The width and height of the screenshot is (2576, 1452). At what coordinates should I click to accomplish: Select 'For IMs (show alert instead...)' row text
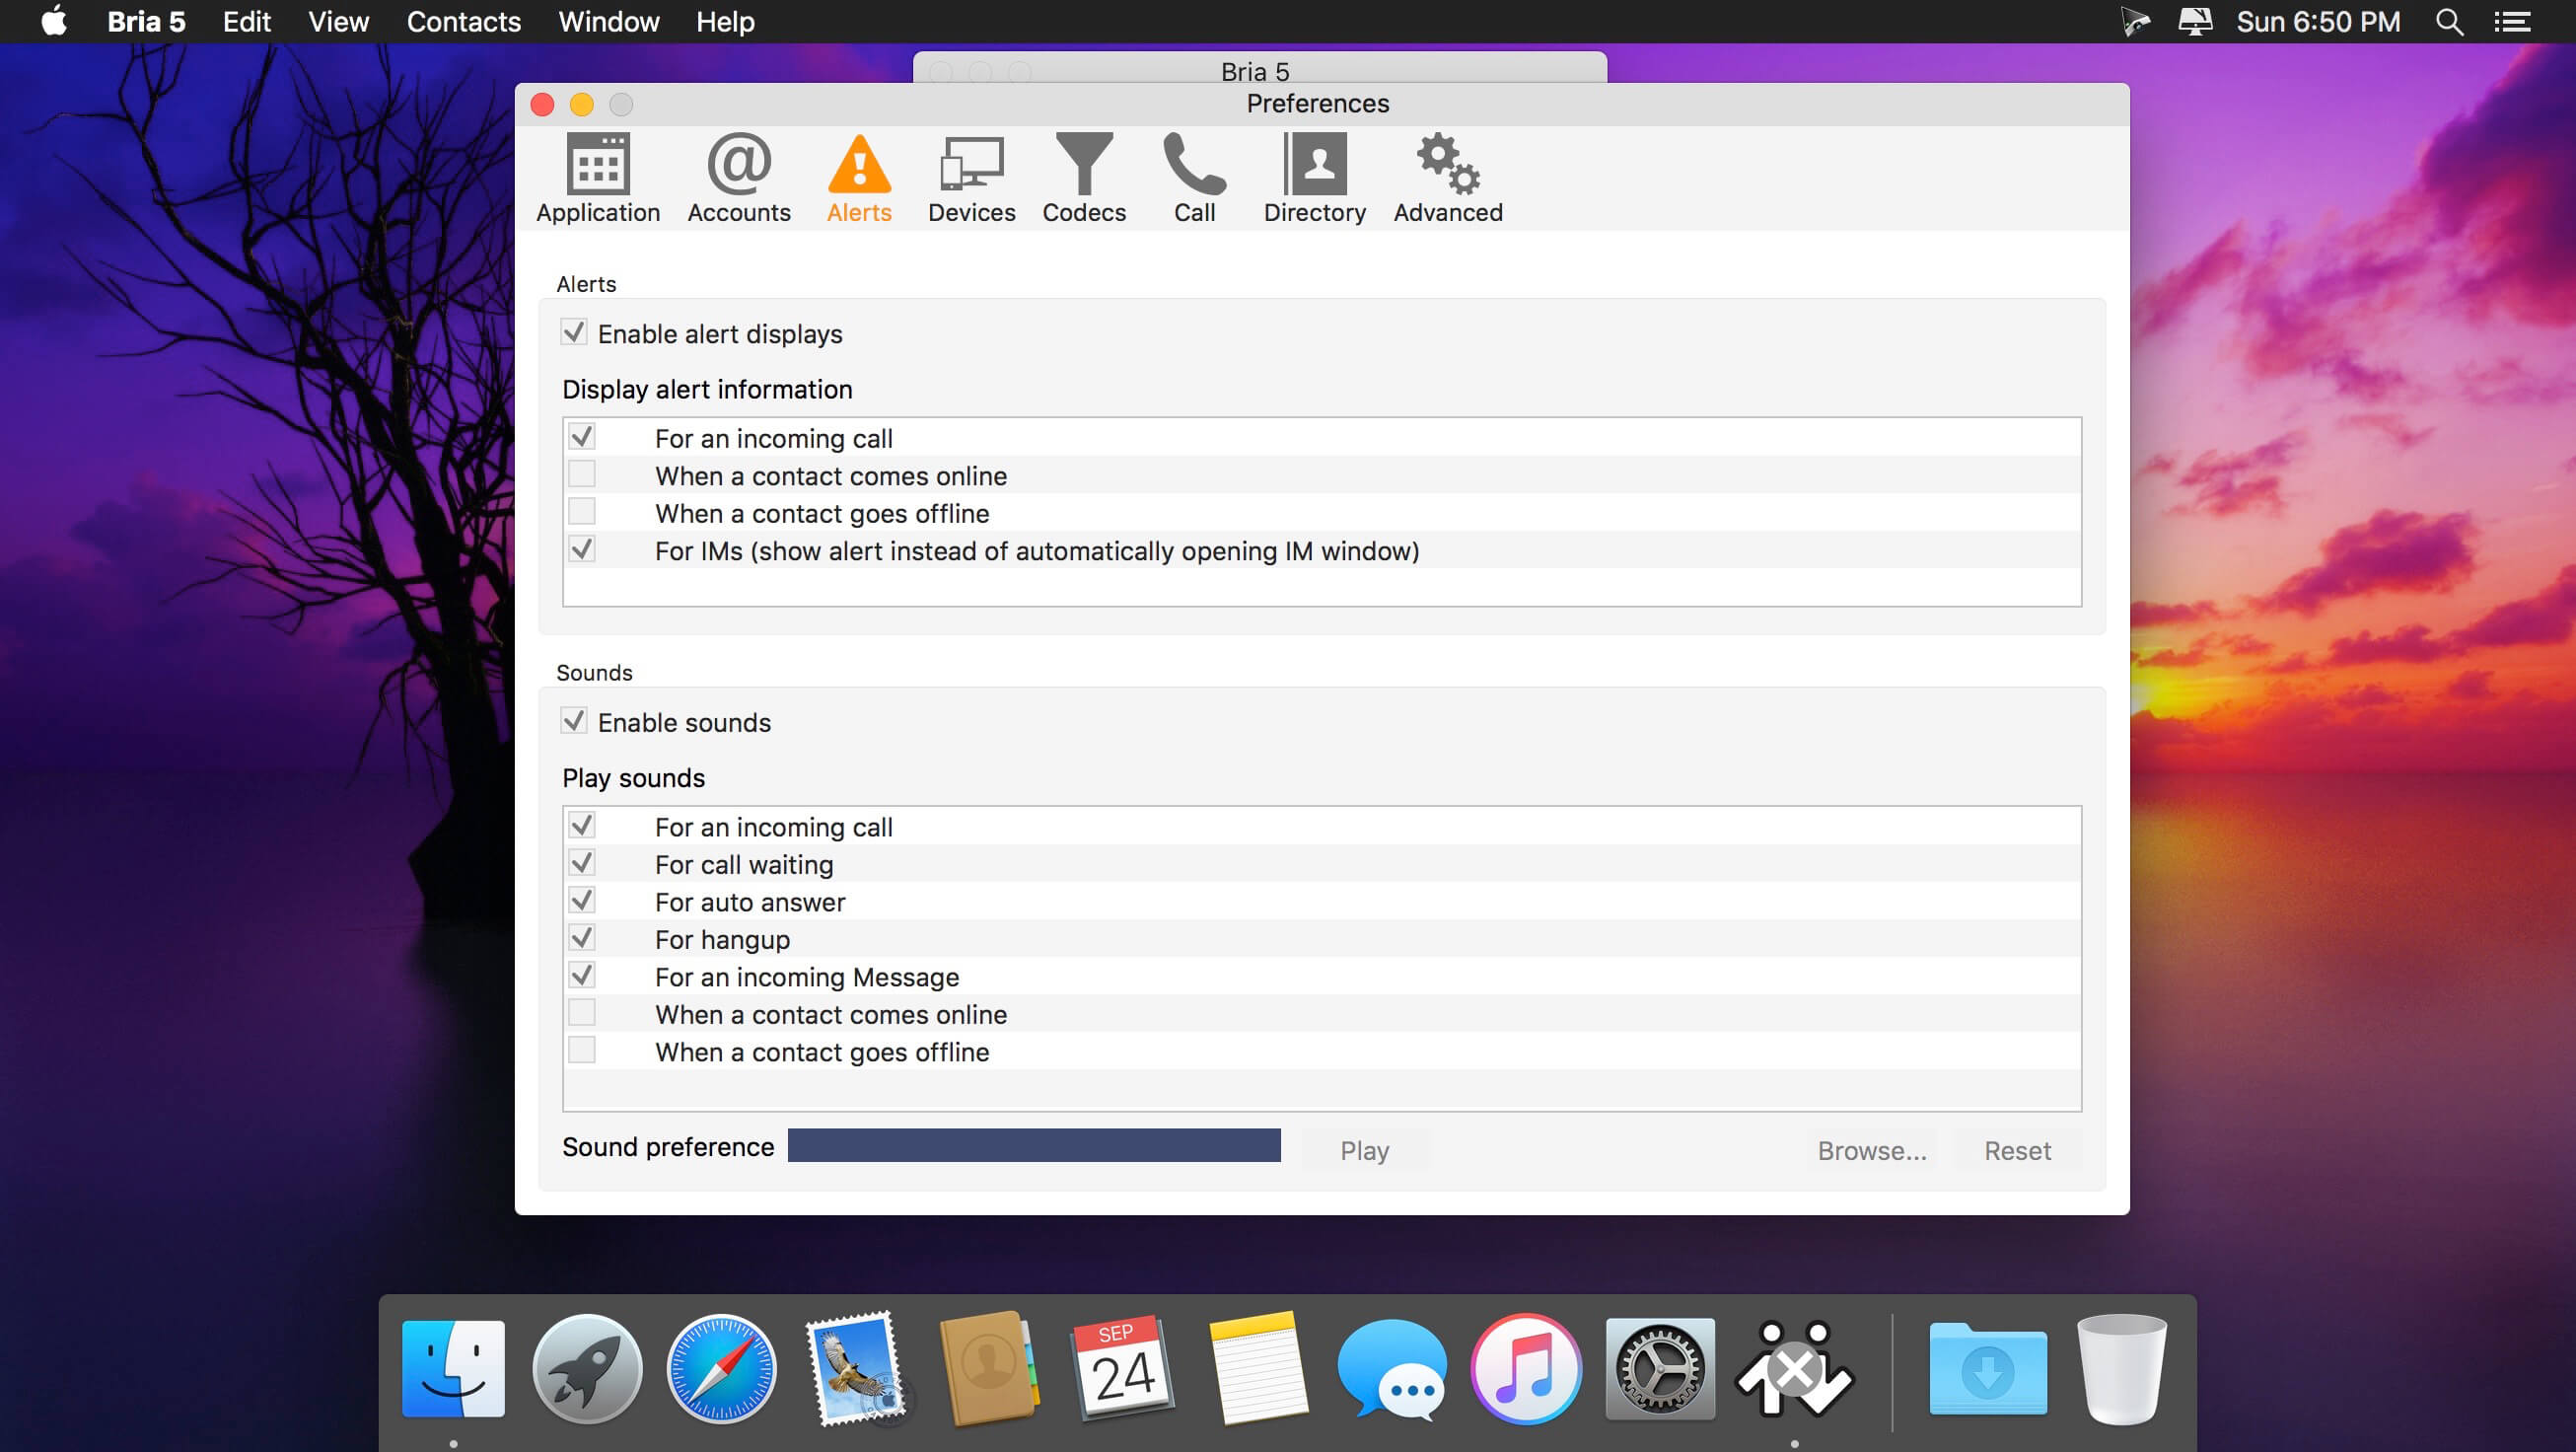pyautogui.click(x=1037, y=551)
